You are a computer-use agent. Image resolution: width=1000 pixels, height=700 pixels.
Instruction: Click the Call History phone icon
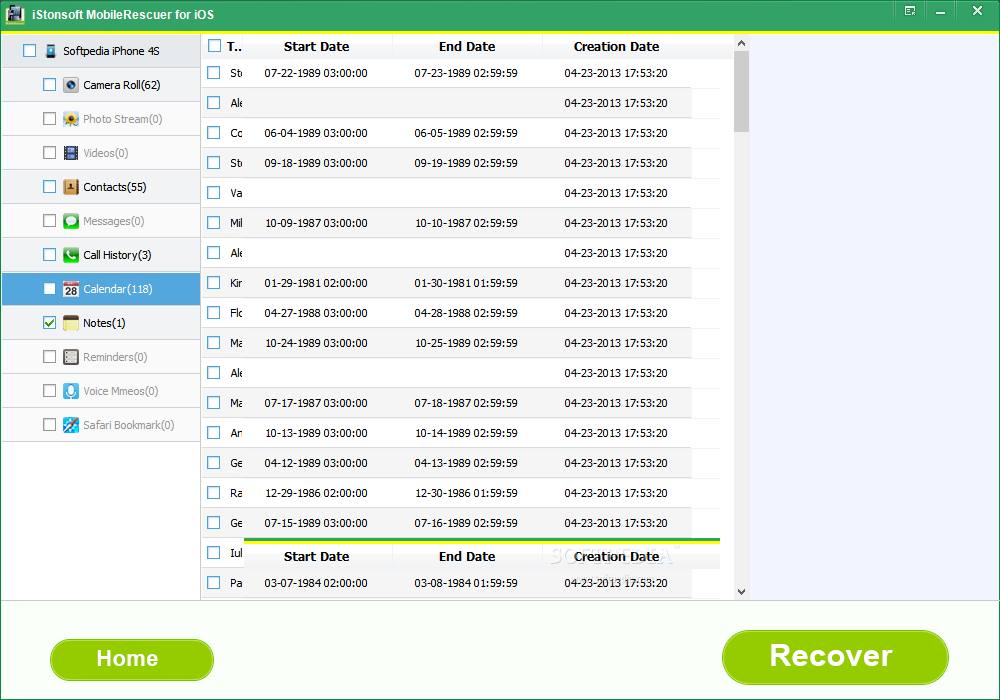pyautogui.click(x=71, y=255)
